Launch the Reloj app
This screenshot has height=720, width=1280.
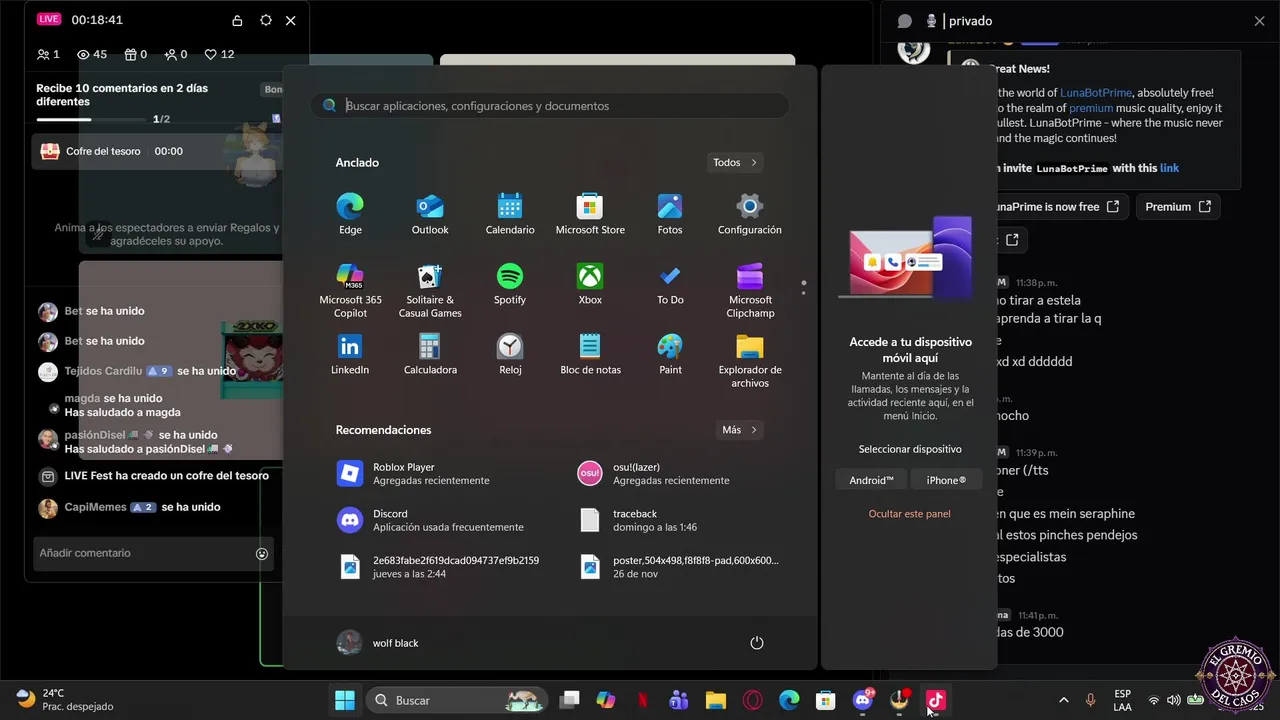click(x=510, y=354)
